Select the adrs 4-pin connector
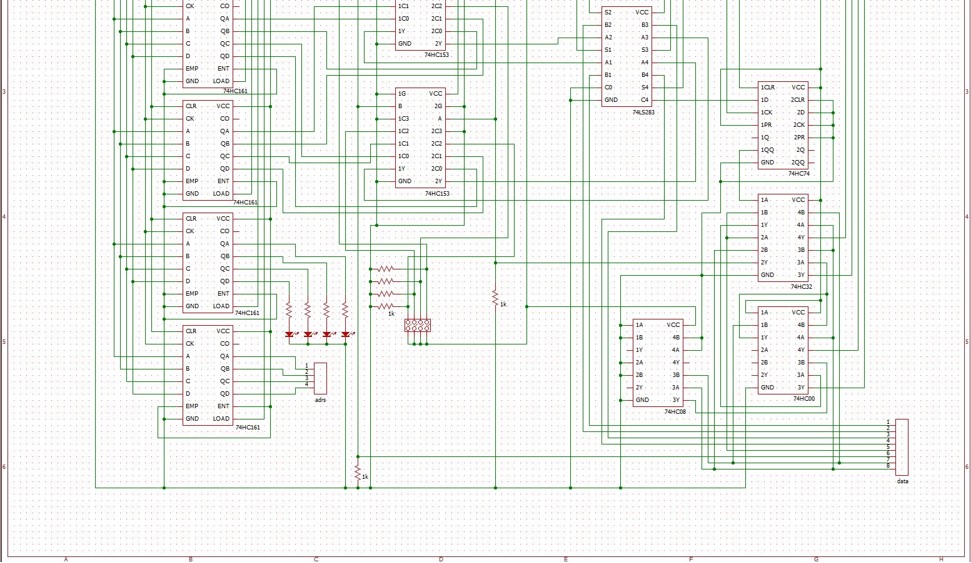 (x=320, y=378)
